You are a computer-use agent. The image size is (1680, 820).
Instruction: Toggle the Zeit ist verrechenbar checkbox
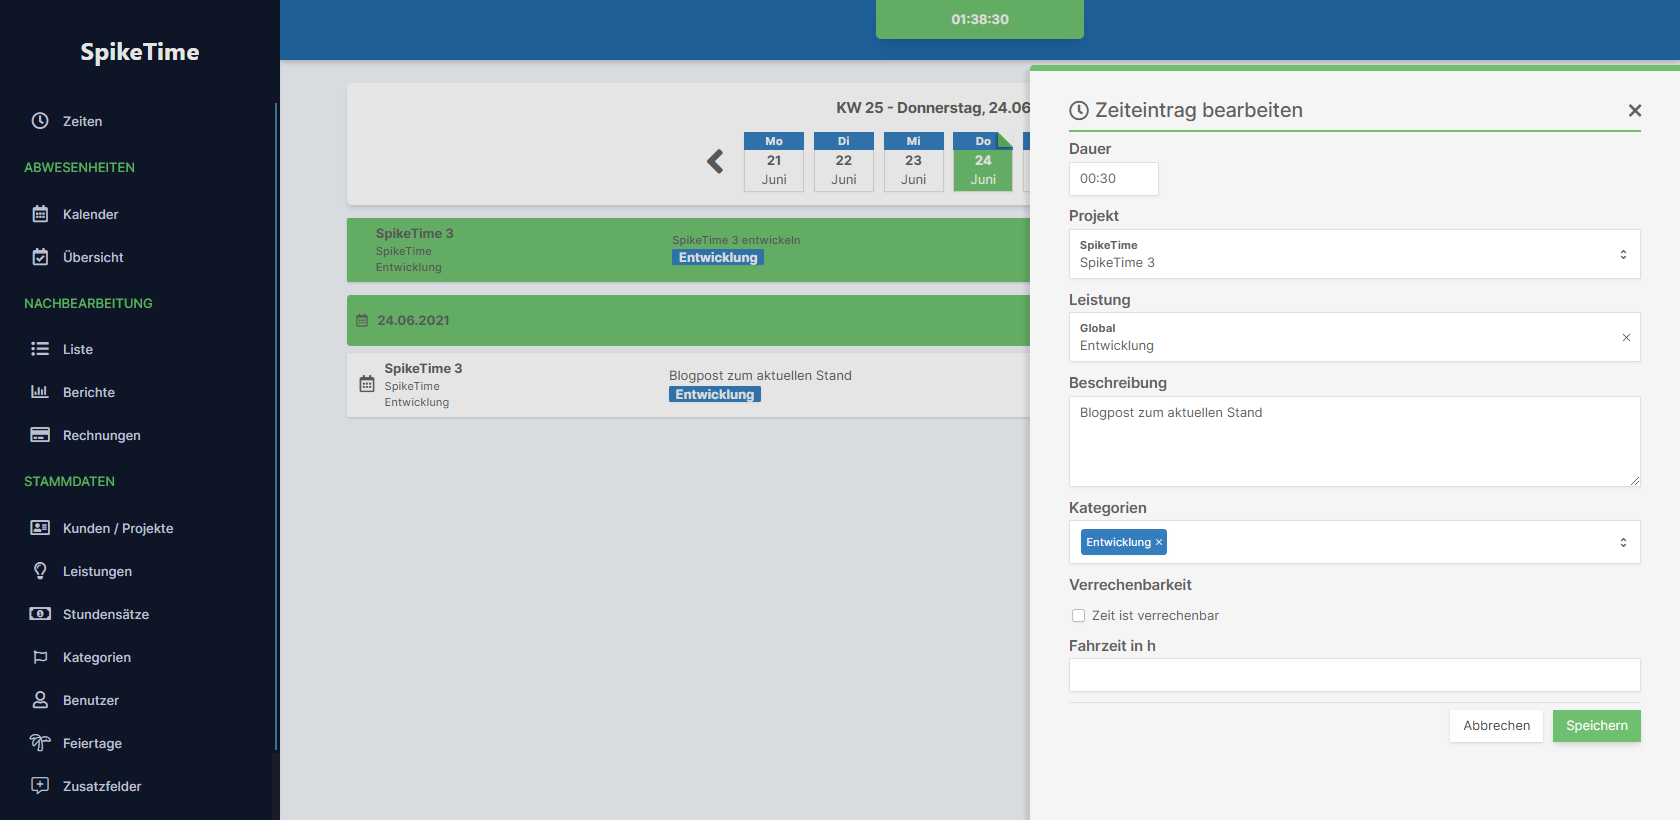[1078, 616]
